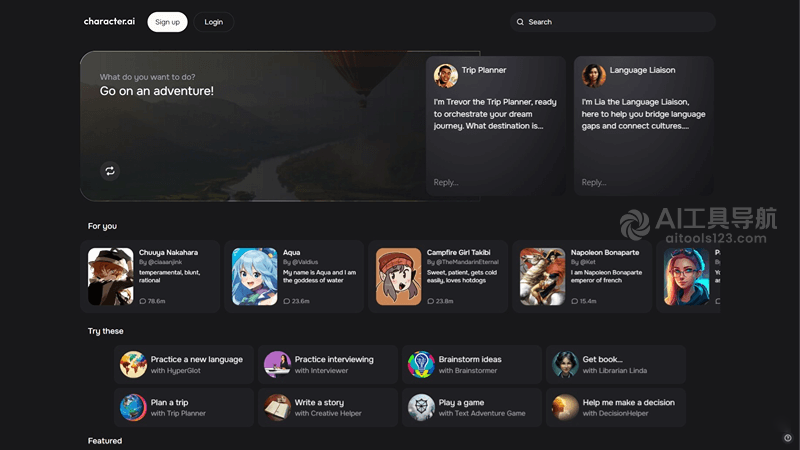800x450 pixels.
Task: Select Get book recommendations with Librarian Linda
Action: click(x=615, y=364)
